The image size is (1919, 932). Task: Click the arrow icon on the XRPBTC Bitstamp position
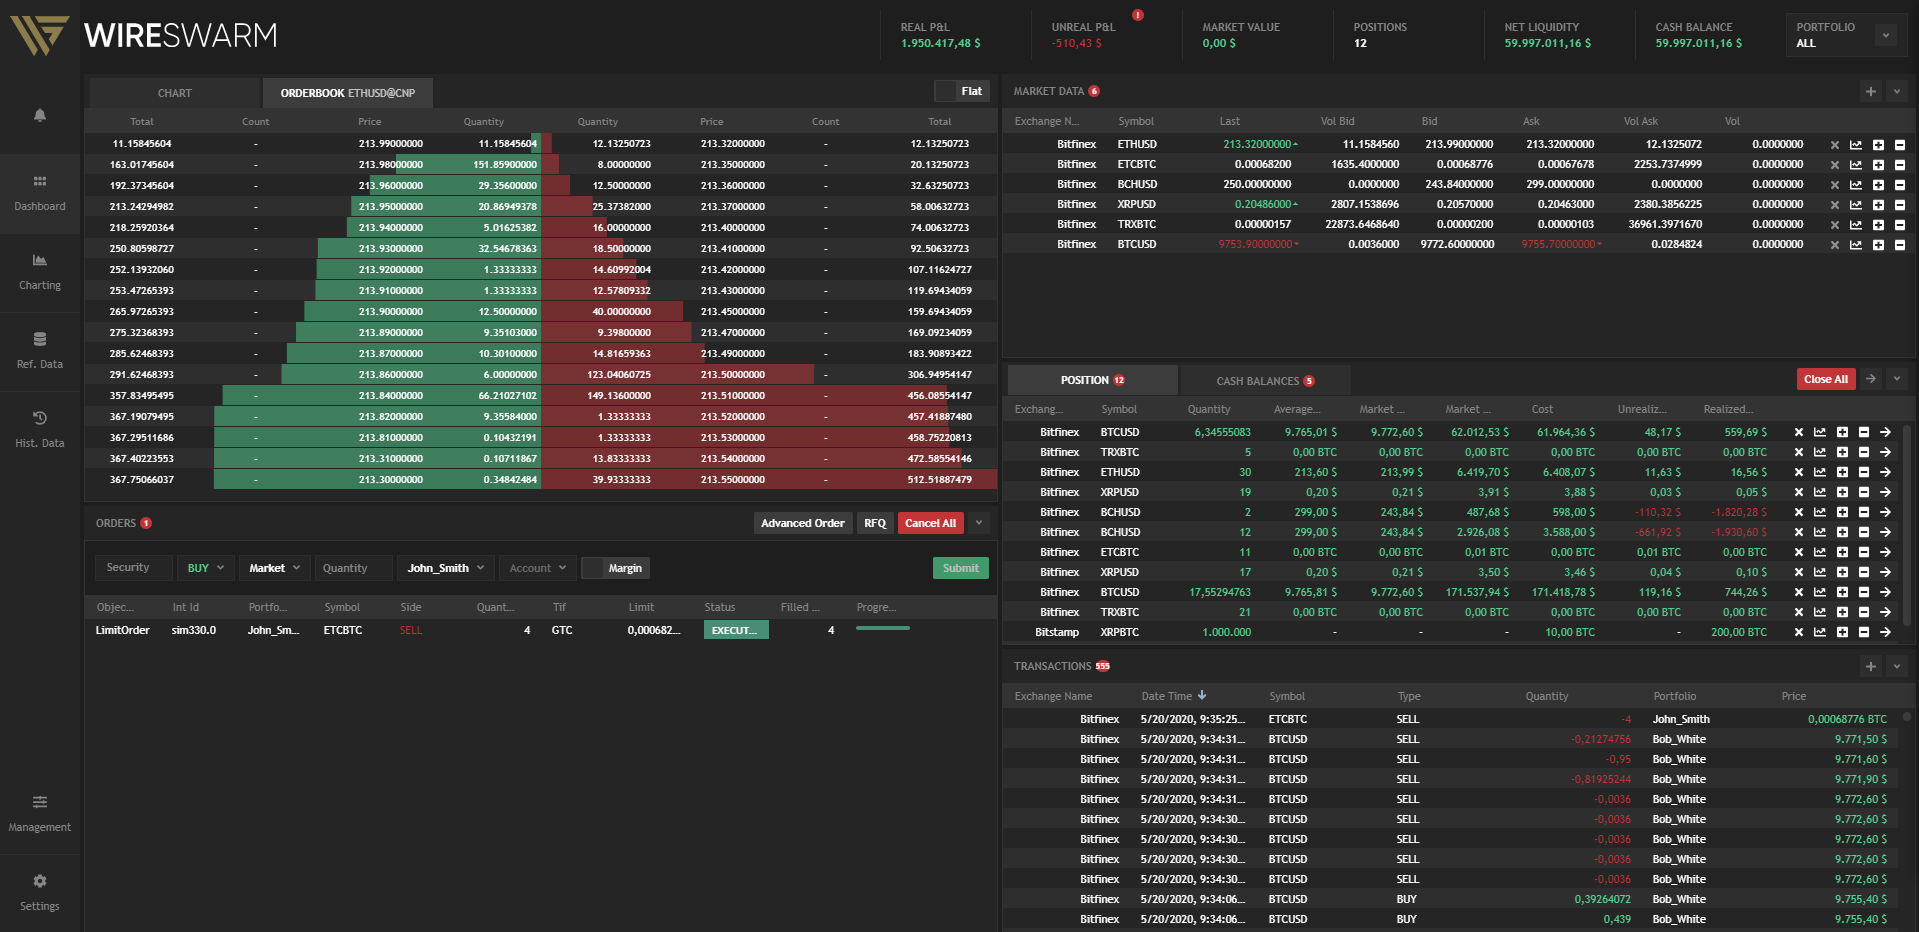[x=1885, y=633]
